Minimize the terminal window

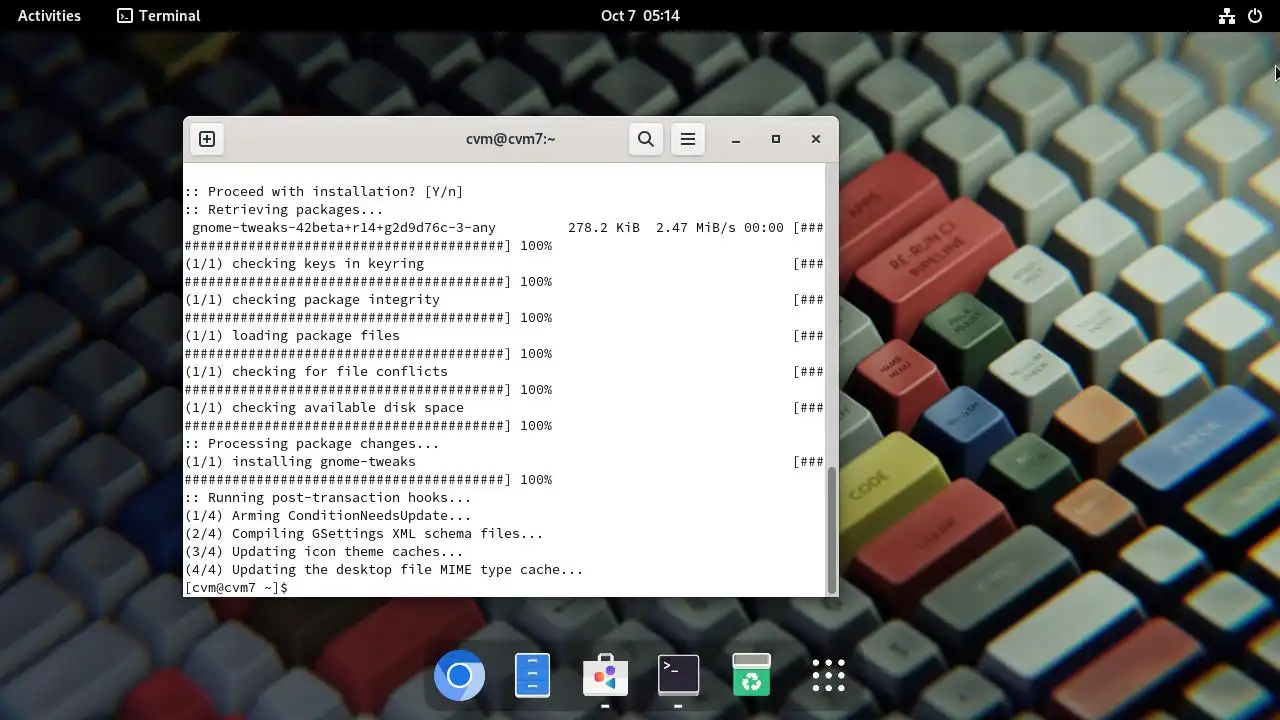[x=736, y=139]
